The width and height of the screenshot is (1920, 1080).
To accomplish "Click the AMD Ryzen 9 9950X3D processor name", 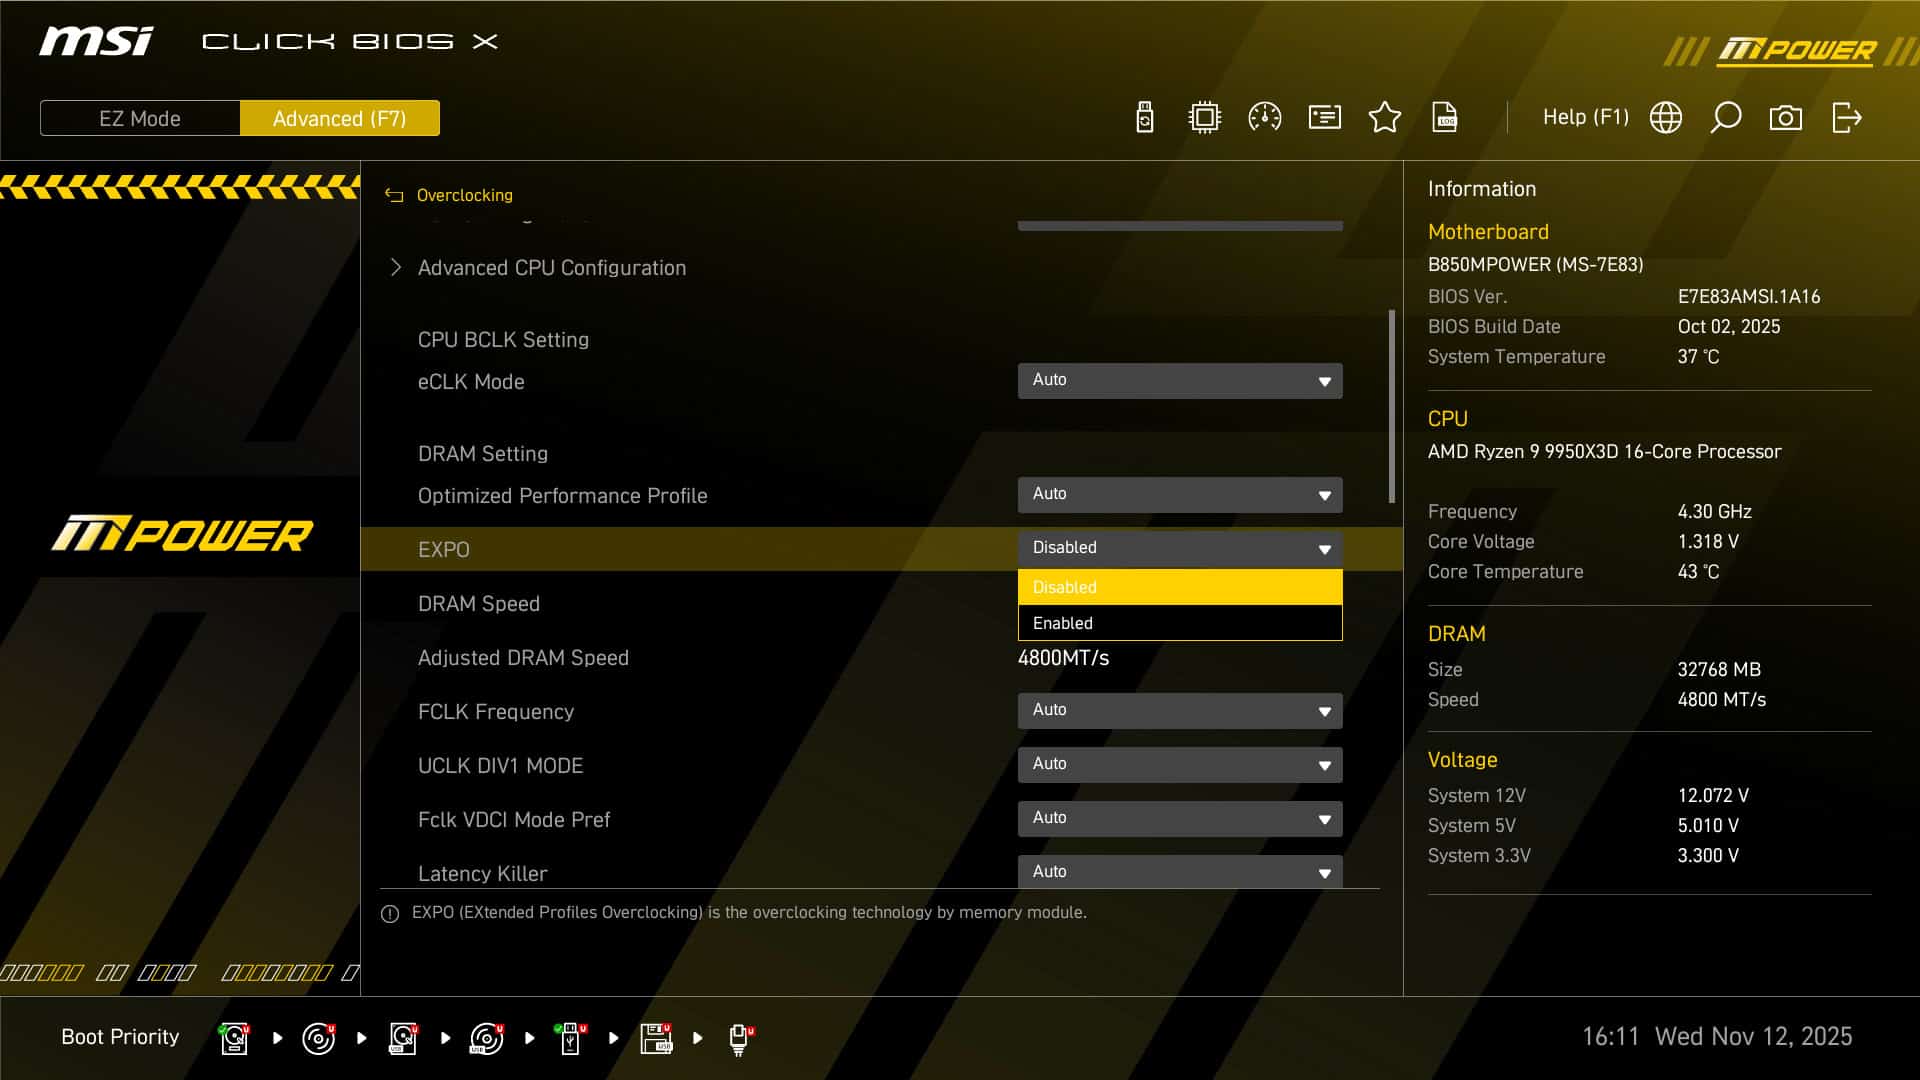I will point(1604,451).
